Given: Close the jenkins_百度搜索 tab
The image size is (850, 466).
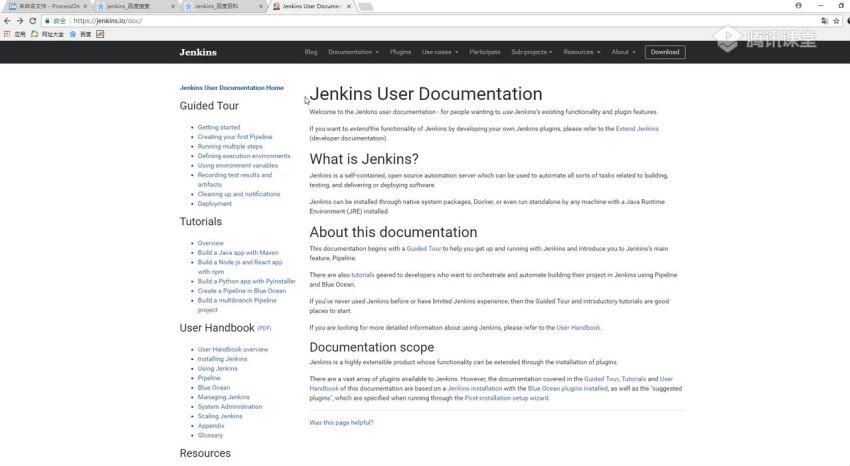Looking at the screenshot, I should pyautogui.click(x=173, y=6).
